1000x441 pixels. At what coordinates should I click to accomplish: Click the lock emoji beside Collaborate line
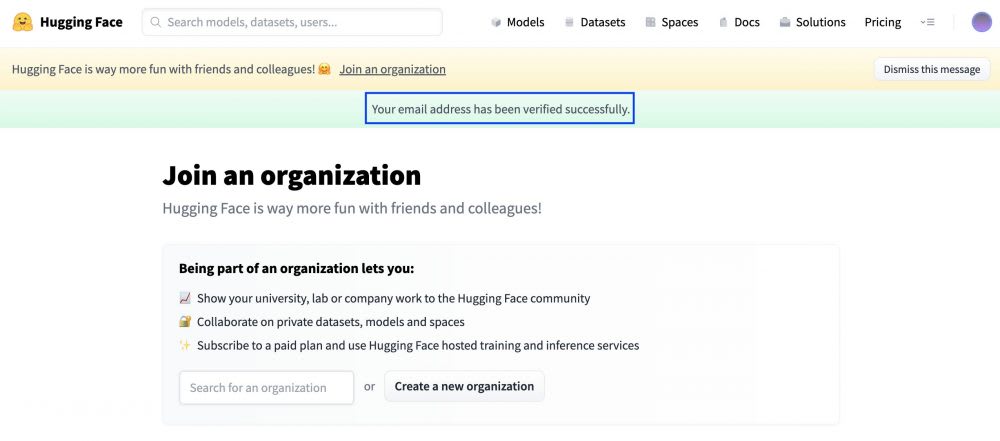tap(185, 322)
